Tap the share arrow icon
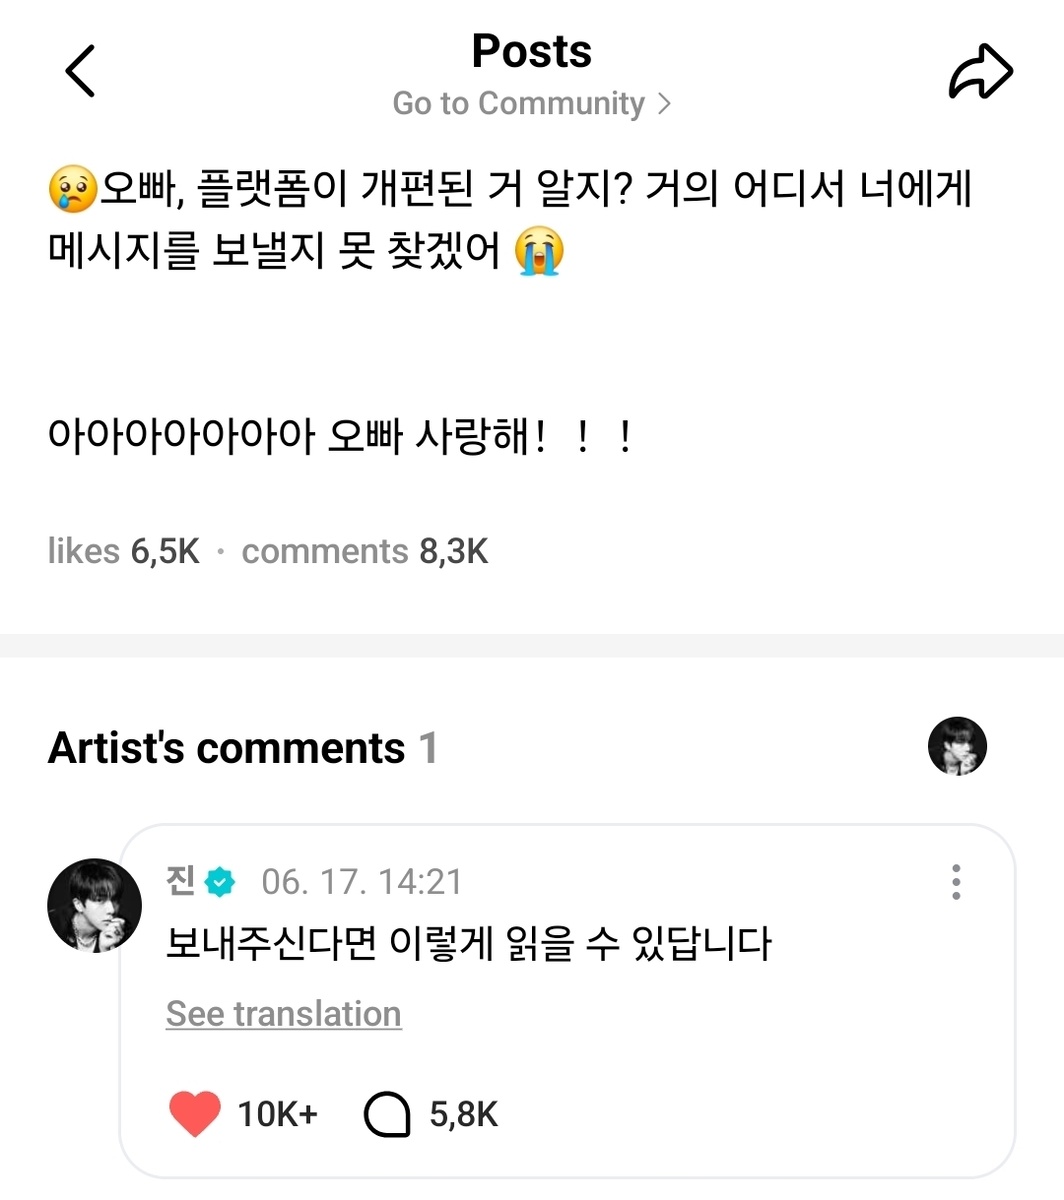 [981, 72]
